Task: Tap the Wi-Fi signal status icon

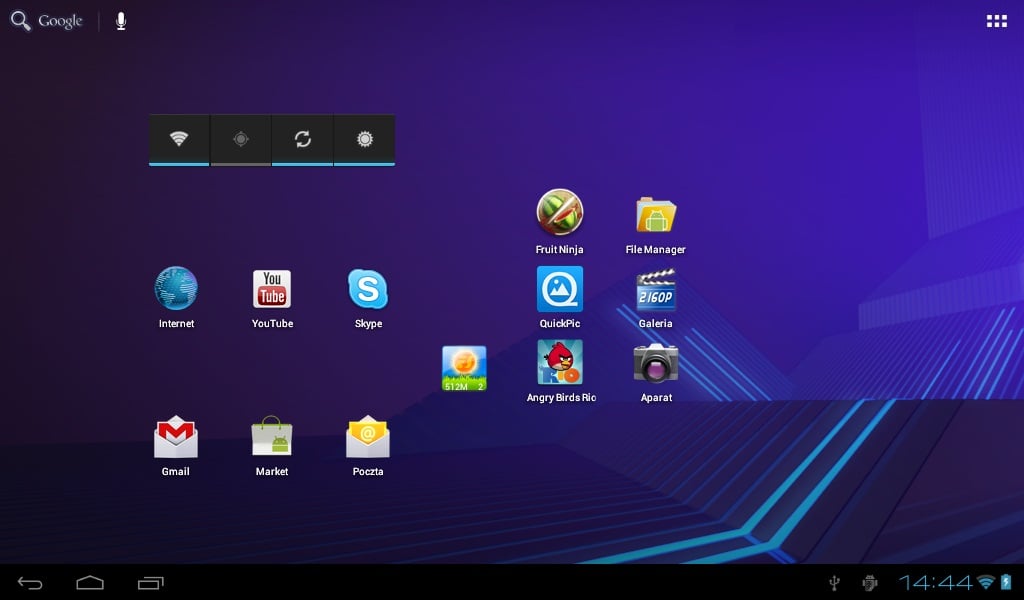Action: point(986,582)
